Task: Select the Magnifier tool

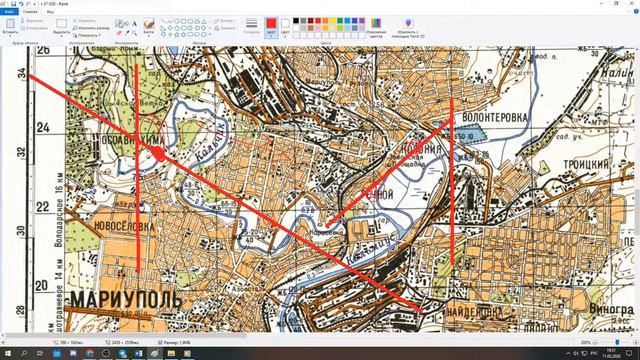Action: [x=134, y=33]
